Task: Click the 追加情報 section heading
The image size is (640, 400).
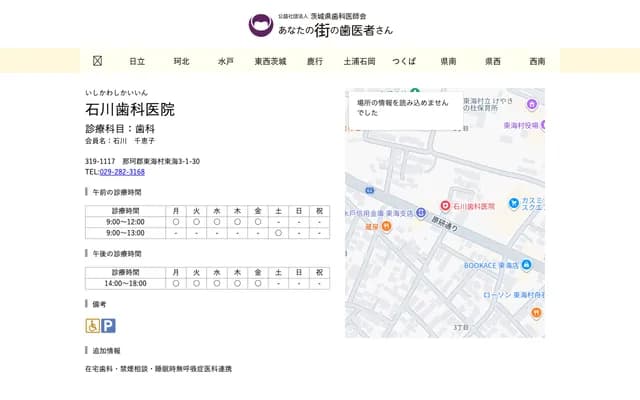Action: [x=106, y=351]
